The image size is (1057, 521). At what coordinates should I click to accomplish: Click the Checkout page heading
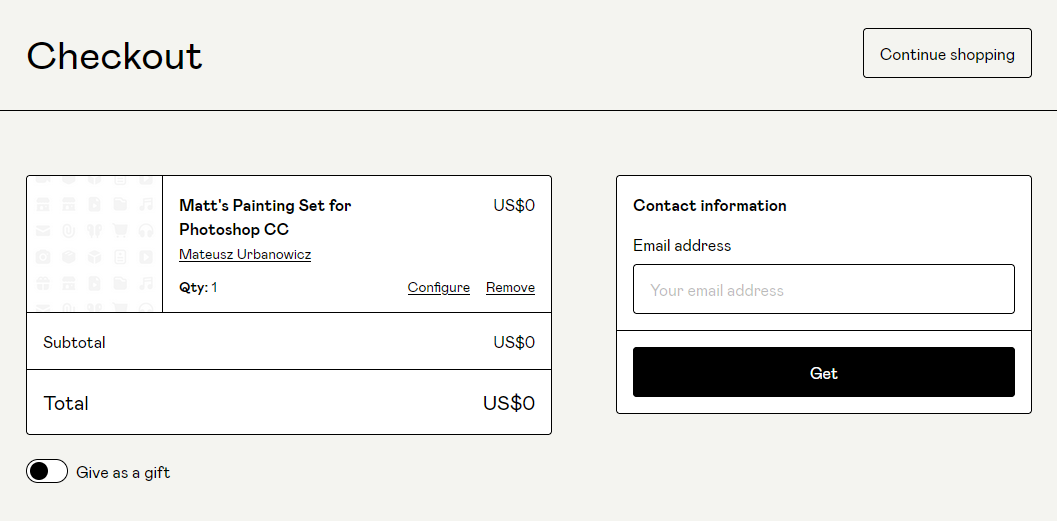tap(114, 56)
